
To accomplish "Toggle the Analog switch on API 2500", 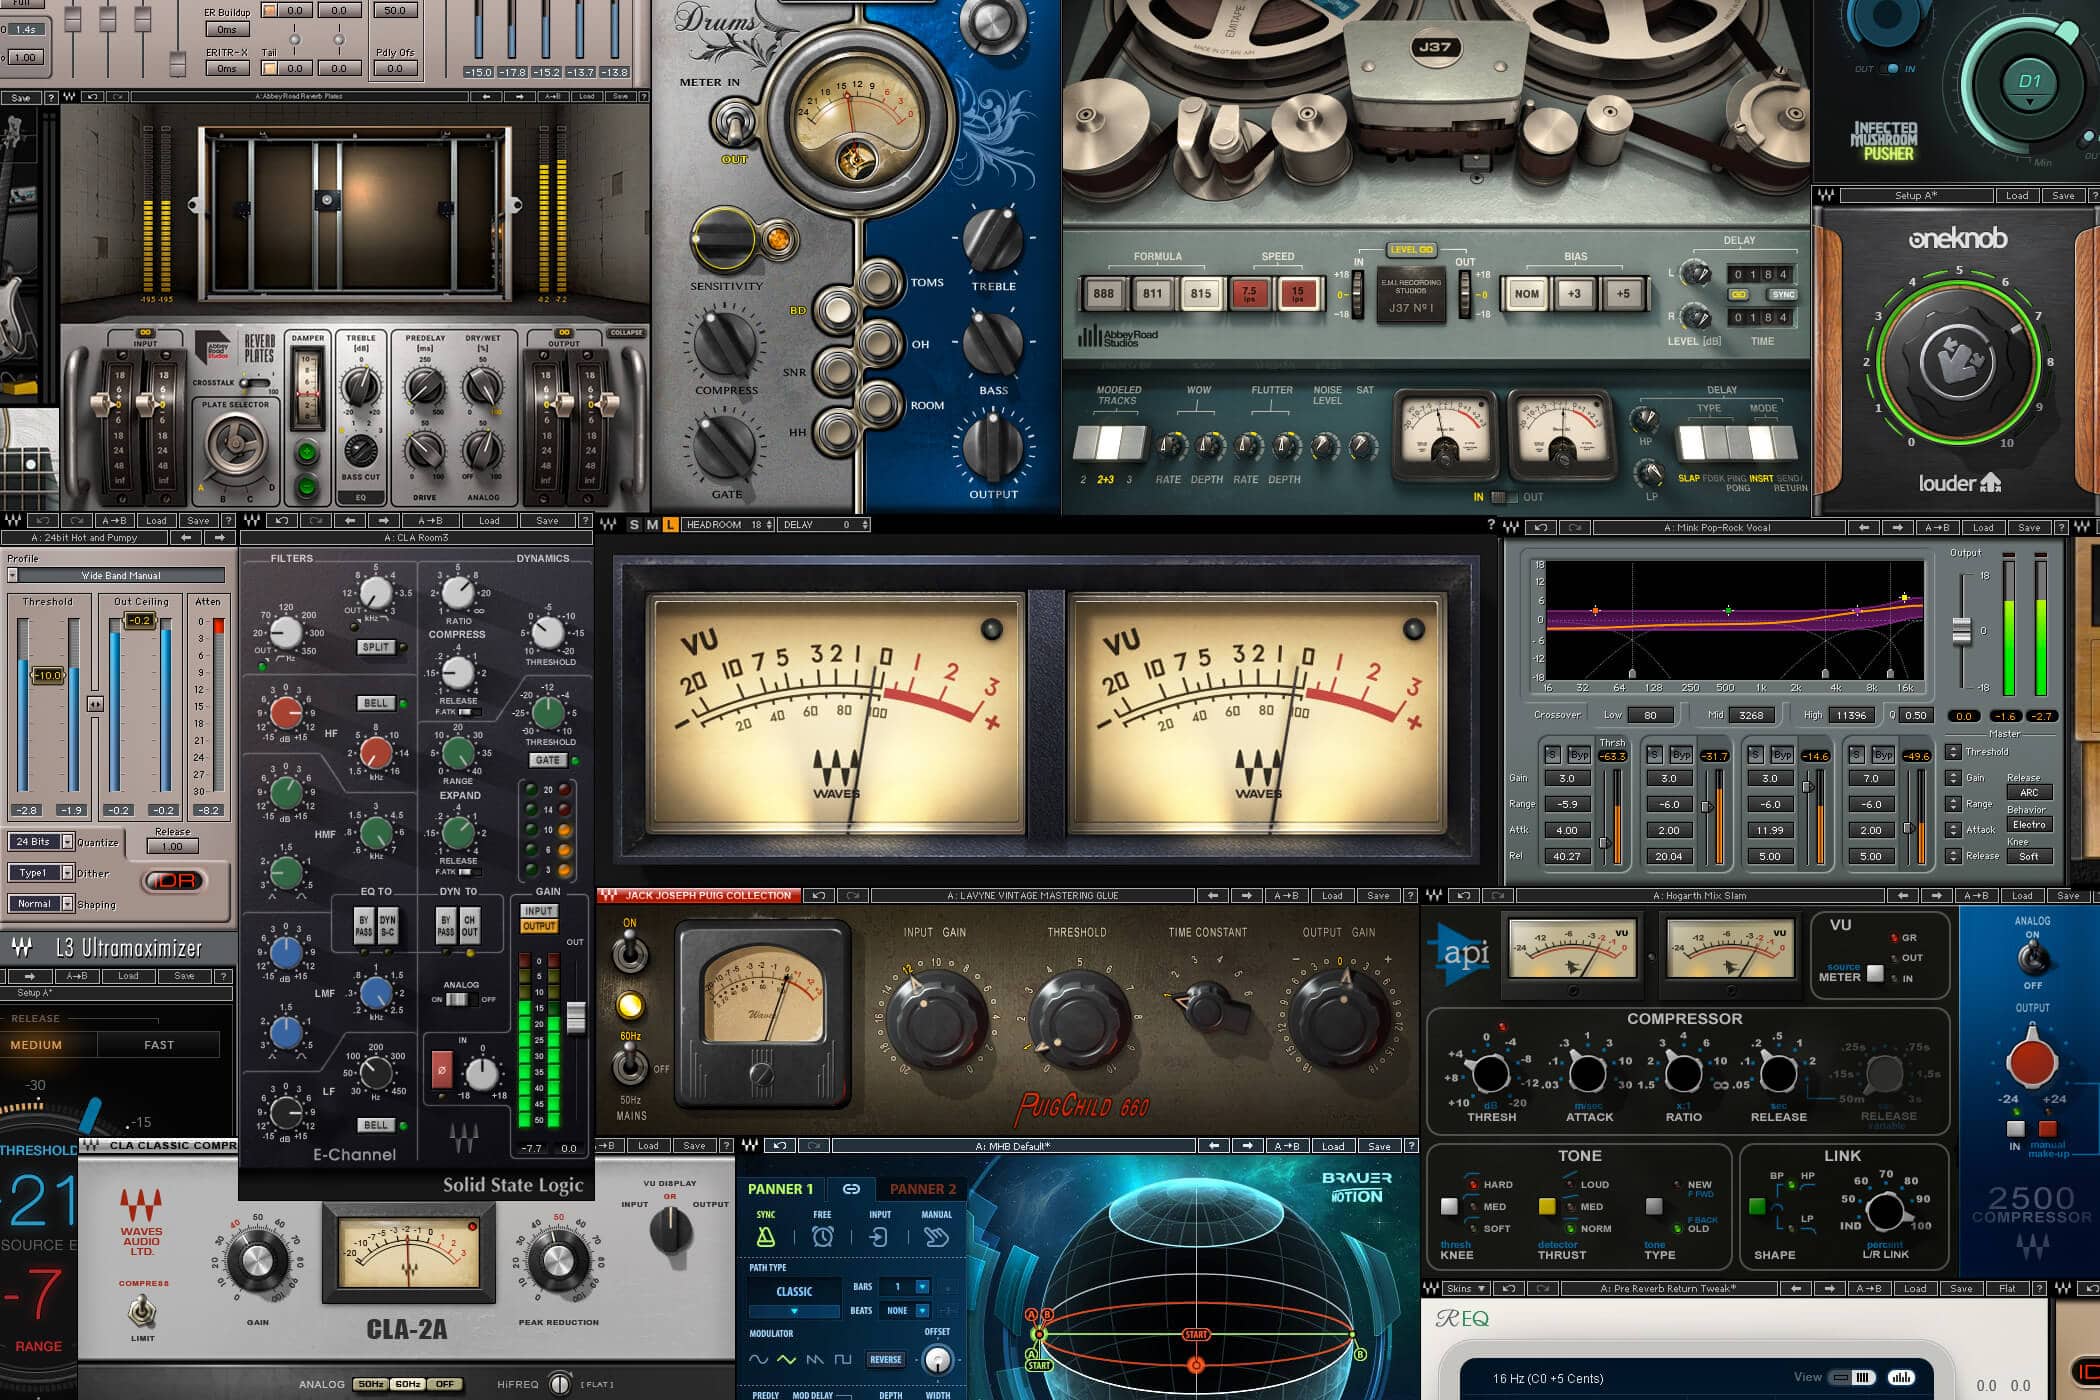I will 2032,958.
